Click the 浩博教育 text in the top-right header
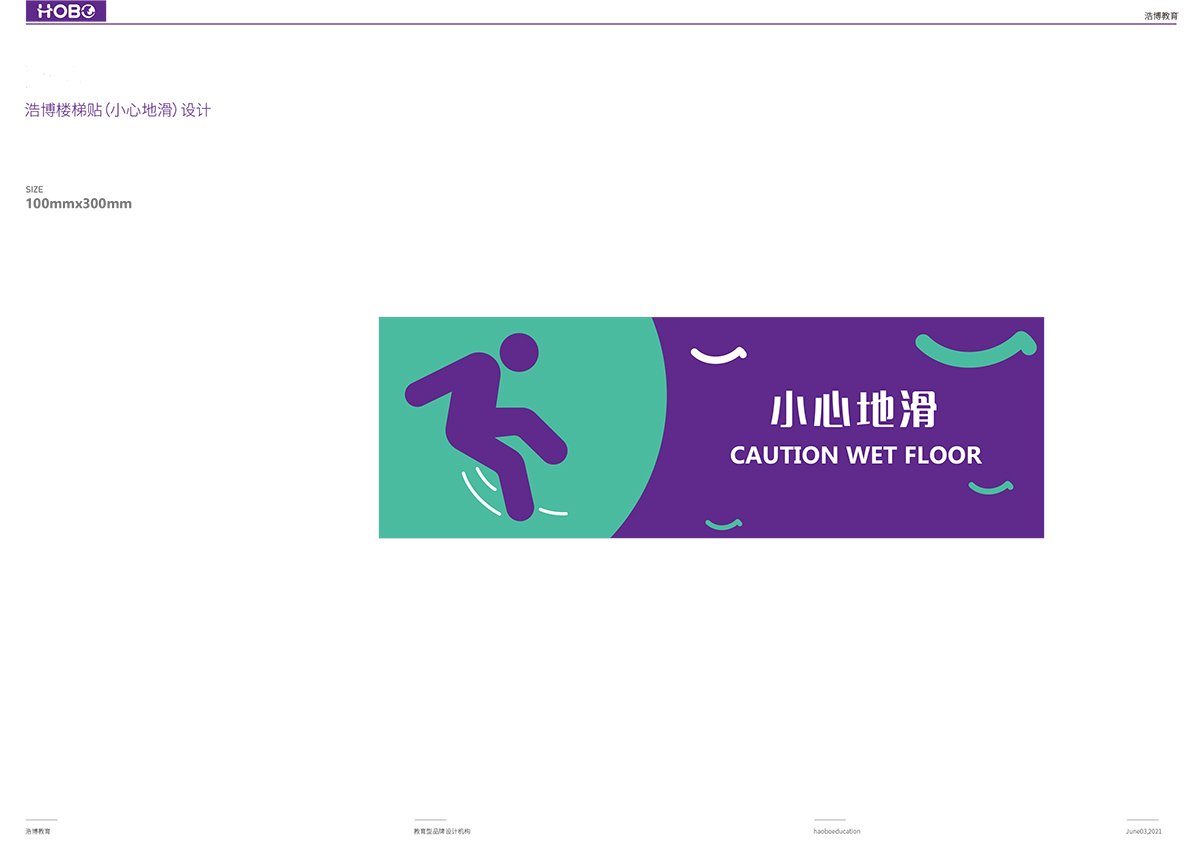1200x843 pixels. pyautogui.click(x=1161, y=16)
